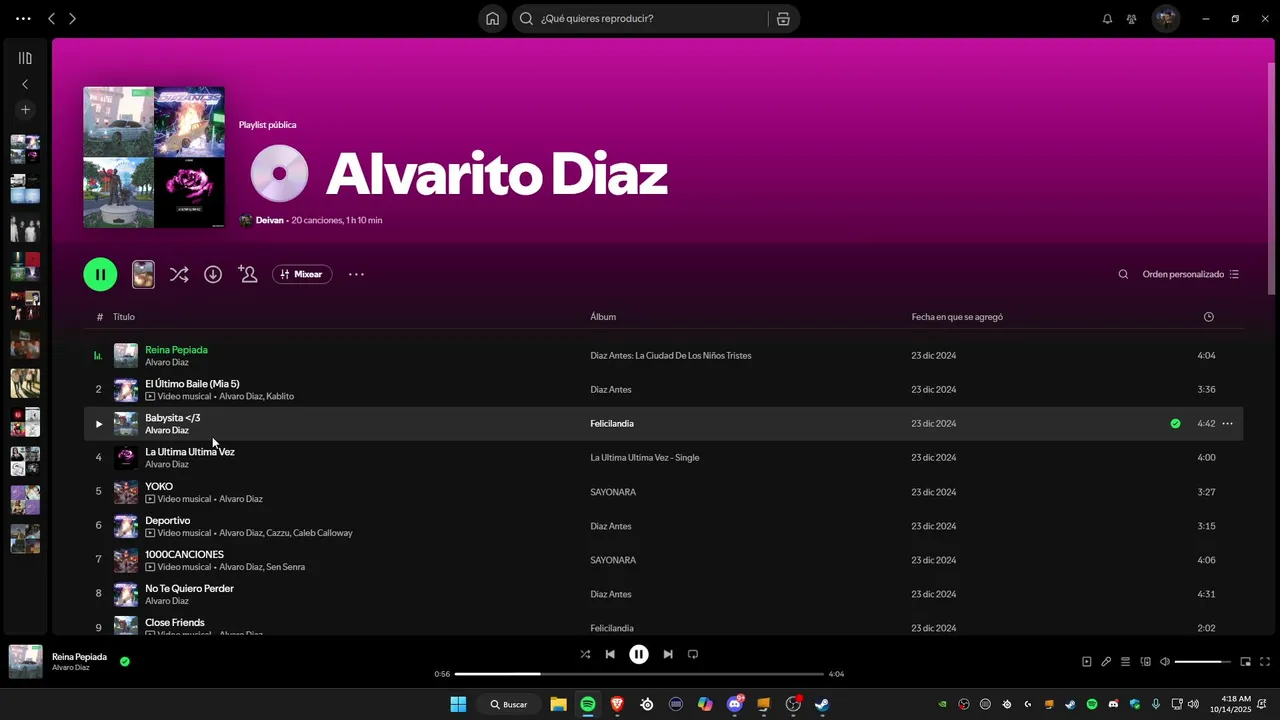
Task: Open the miniplayer
Action: pyautogui.click(x=1246, y=662)
